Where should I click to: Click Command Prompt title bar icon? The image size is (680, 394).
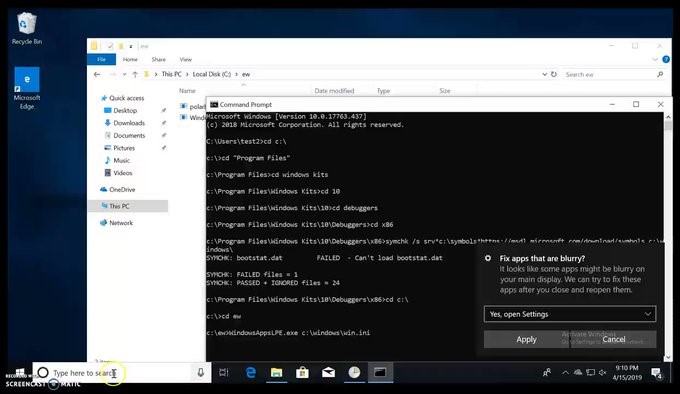click(214, 104)
